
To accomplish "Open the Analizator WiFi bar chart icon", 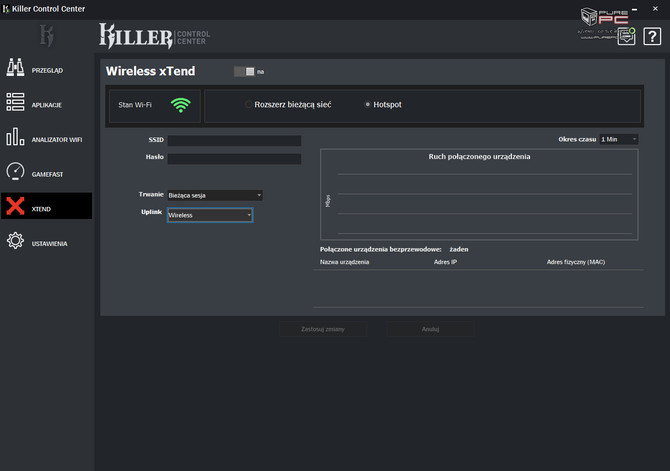I will coord(15,137).
